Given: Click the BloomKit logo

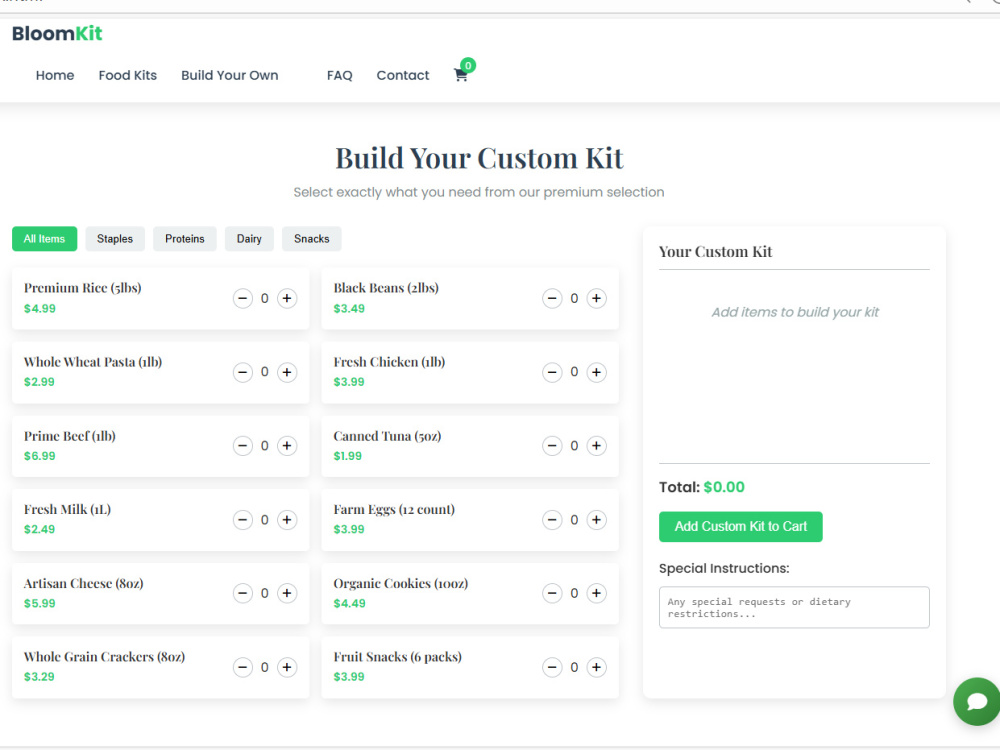Looking at the screenshot, I should 57,33.
